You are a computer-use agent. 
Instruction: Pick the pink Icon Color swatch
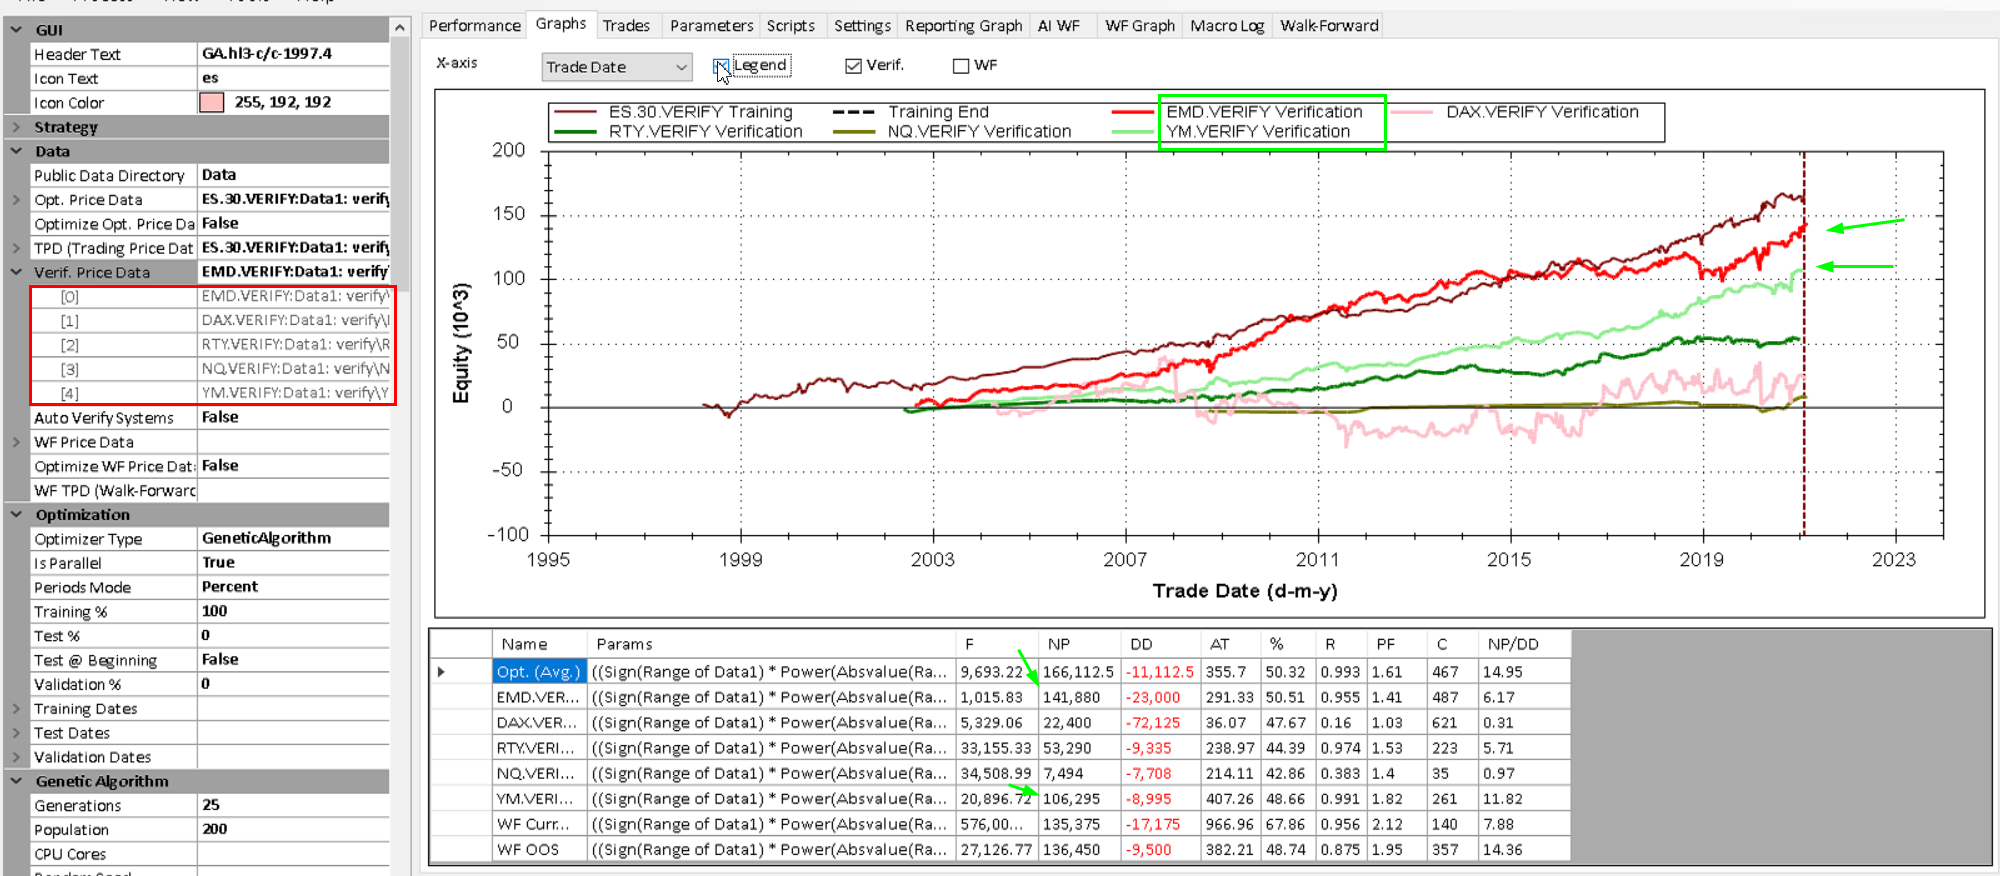point(212,102)
